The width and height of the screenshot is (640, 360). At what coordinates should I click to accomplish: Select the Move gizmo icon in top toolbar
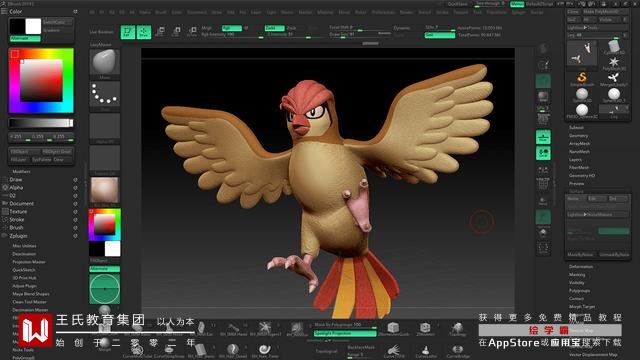point(160,31)
